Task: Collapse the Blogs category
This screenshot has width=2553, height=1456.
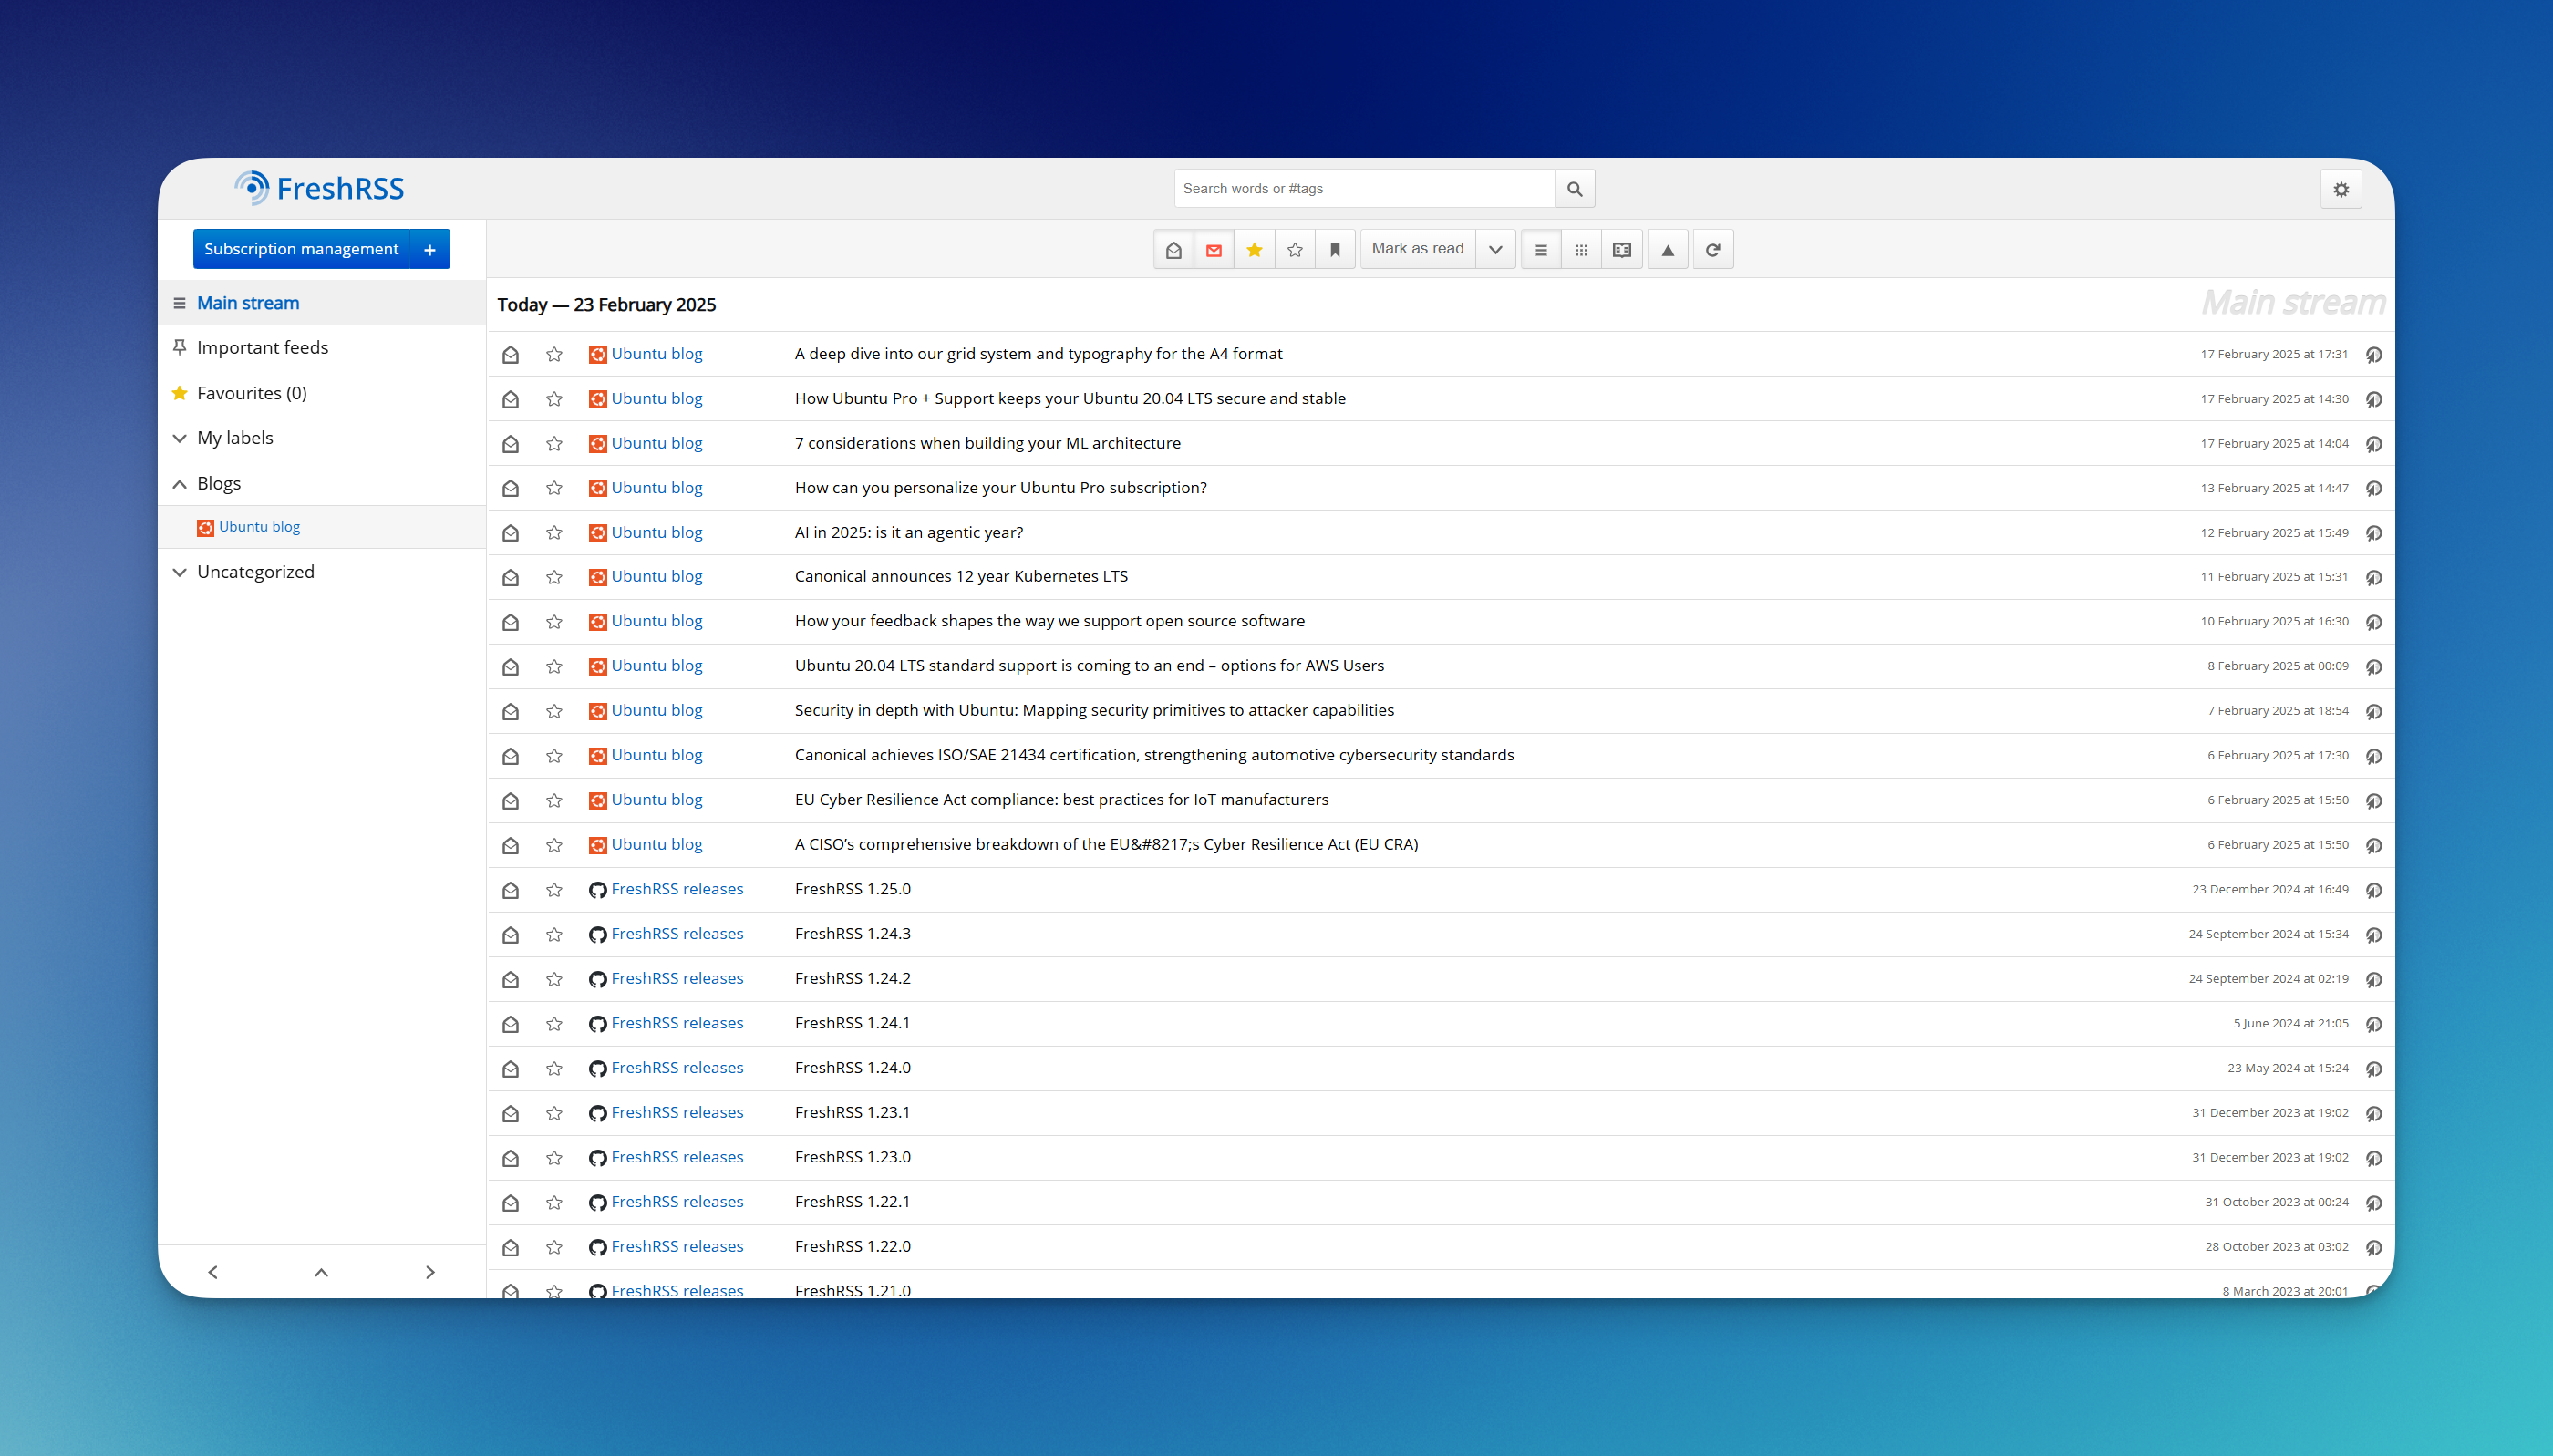Action: pos(180,484)
